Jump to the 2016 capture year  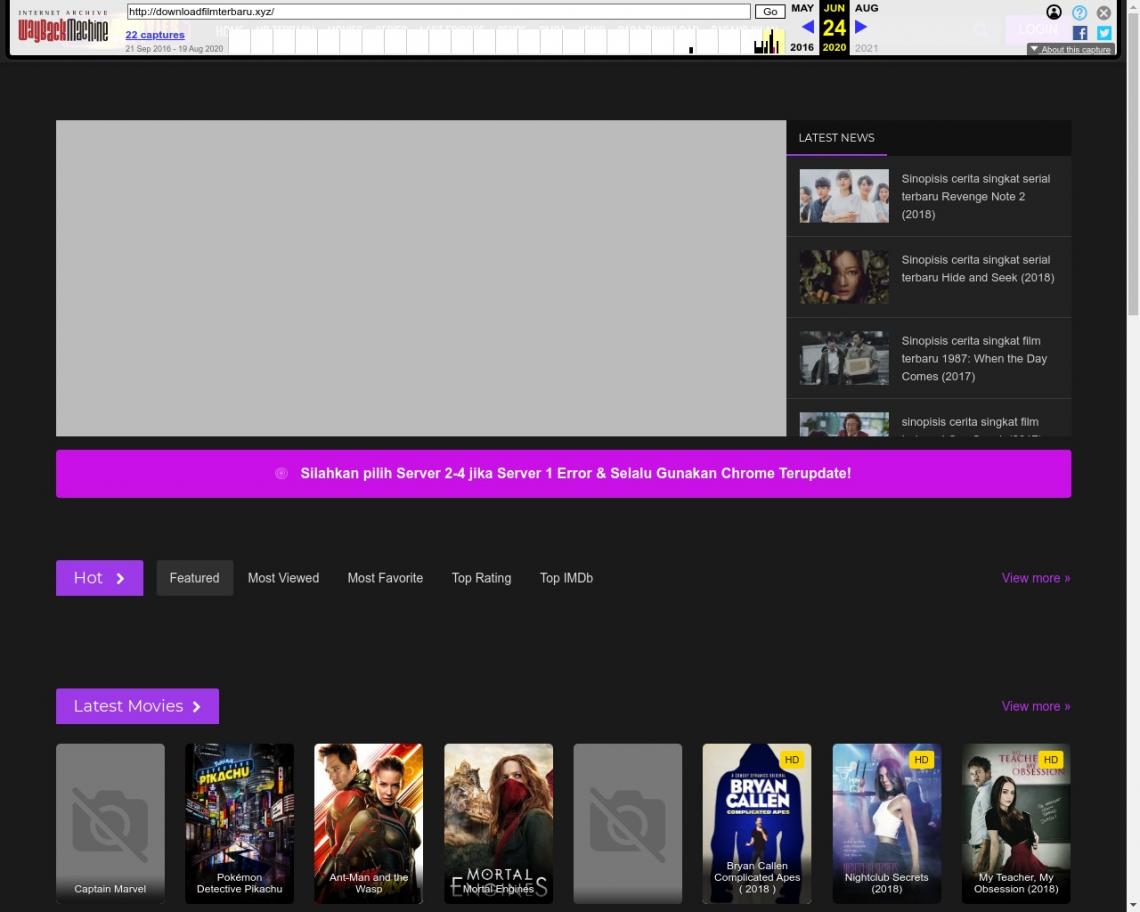pos(801,47)
